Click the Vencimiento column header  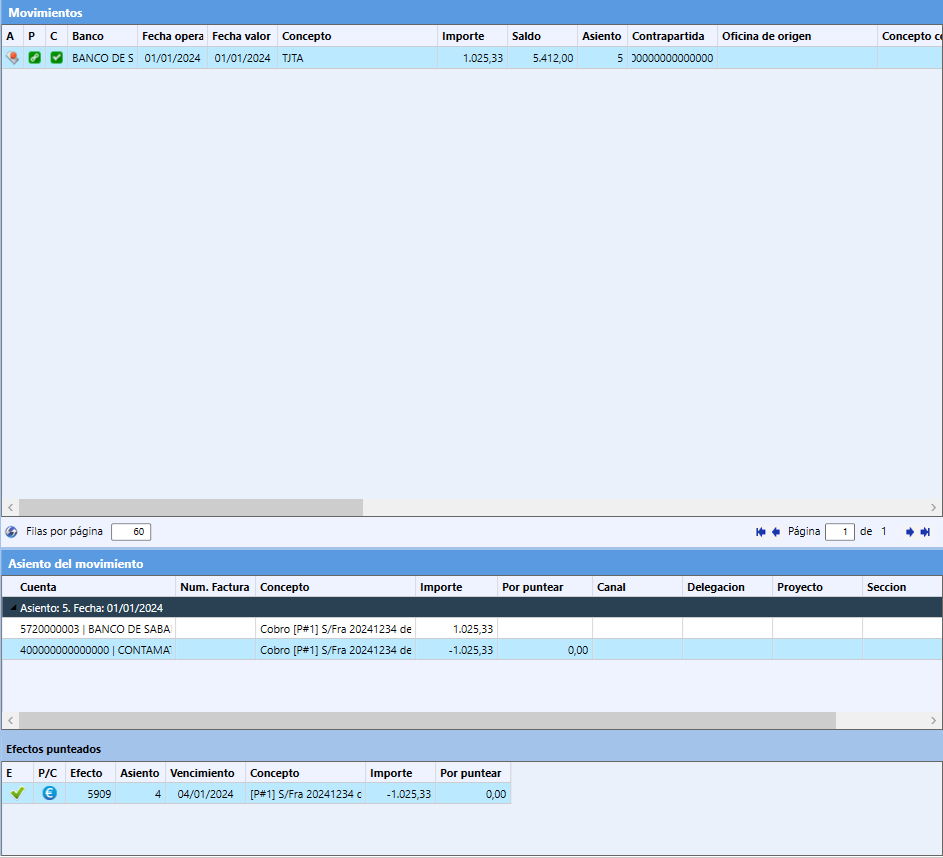(x=205, y=773)
